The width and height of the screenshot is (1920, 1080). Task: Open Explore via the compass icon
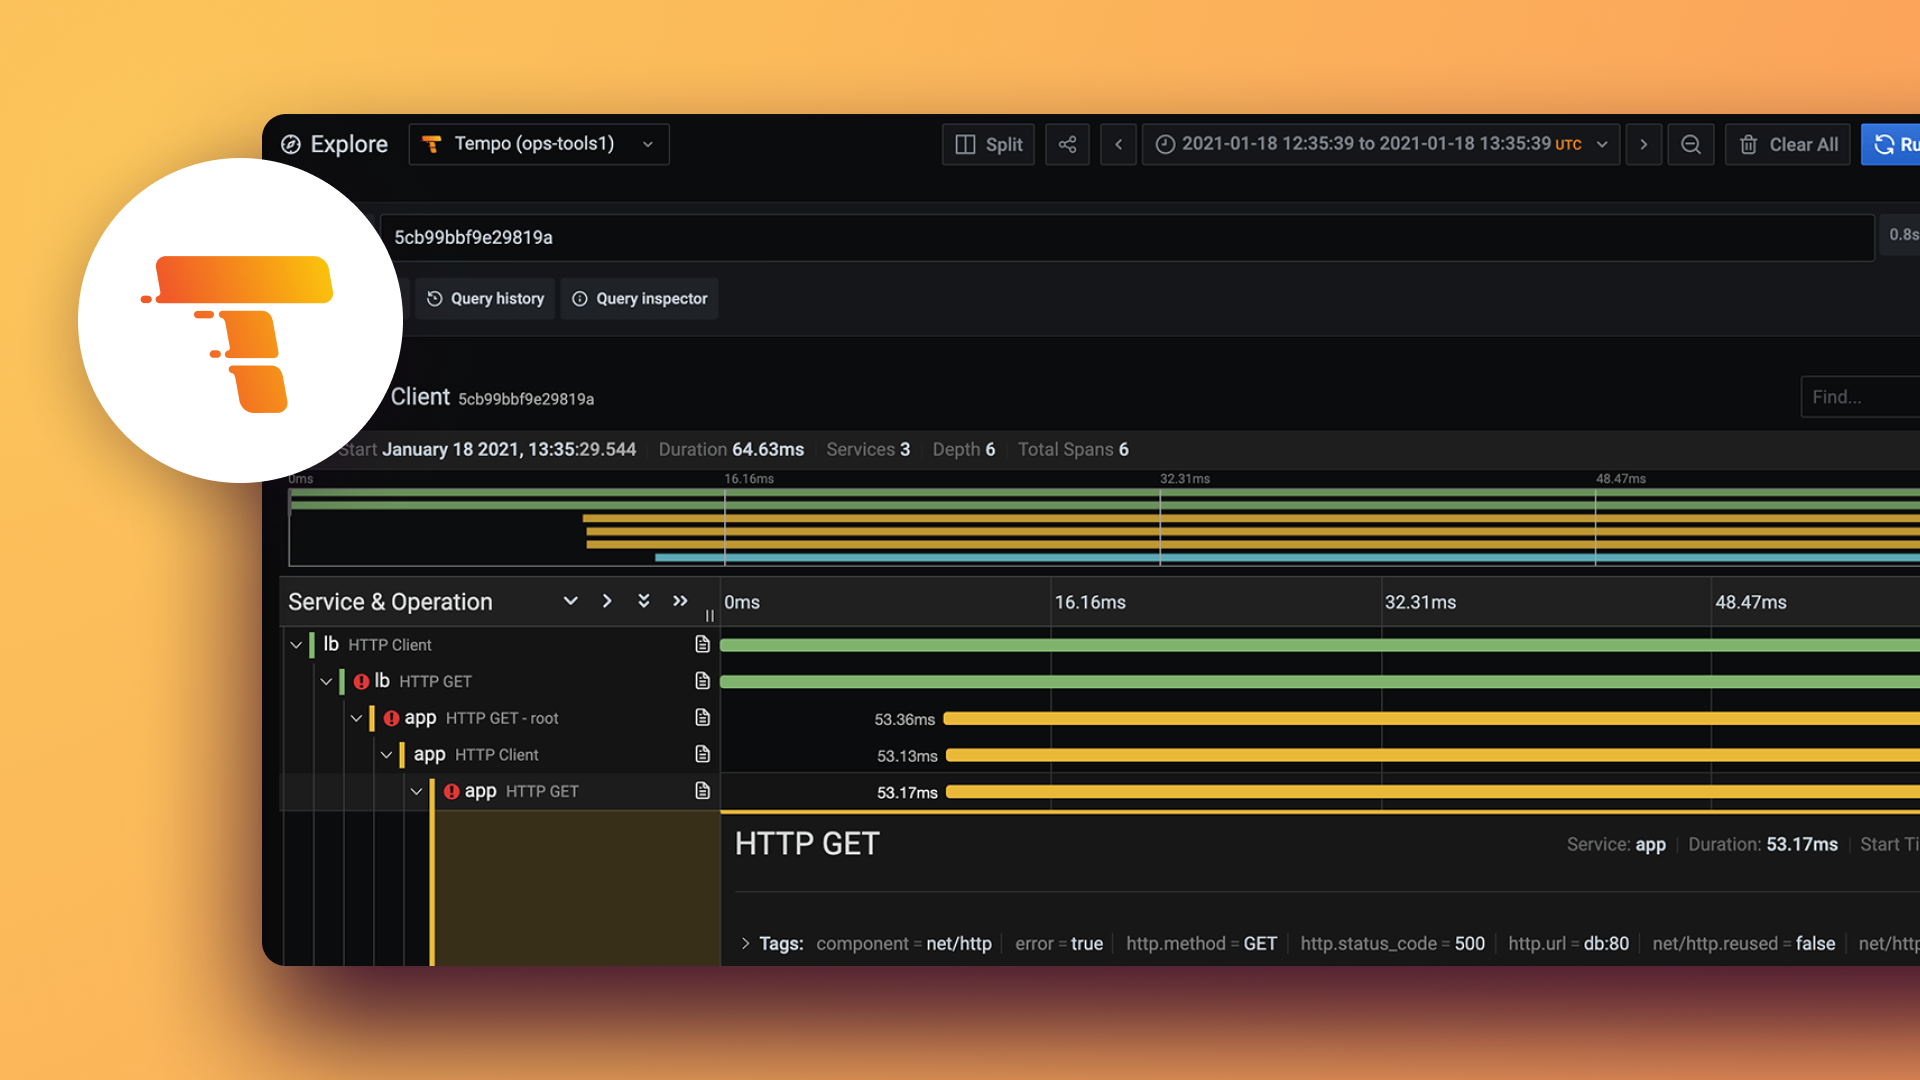pyautogui.click(x=291, y=144)
